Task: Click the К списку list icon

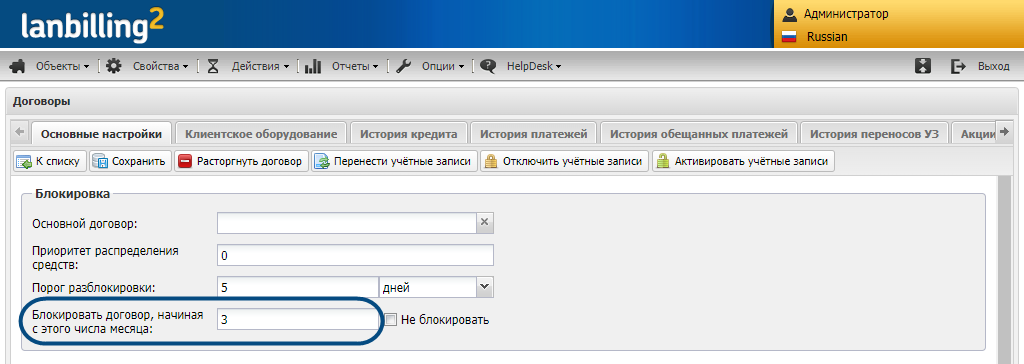Action: point(24,161)
